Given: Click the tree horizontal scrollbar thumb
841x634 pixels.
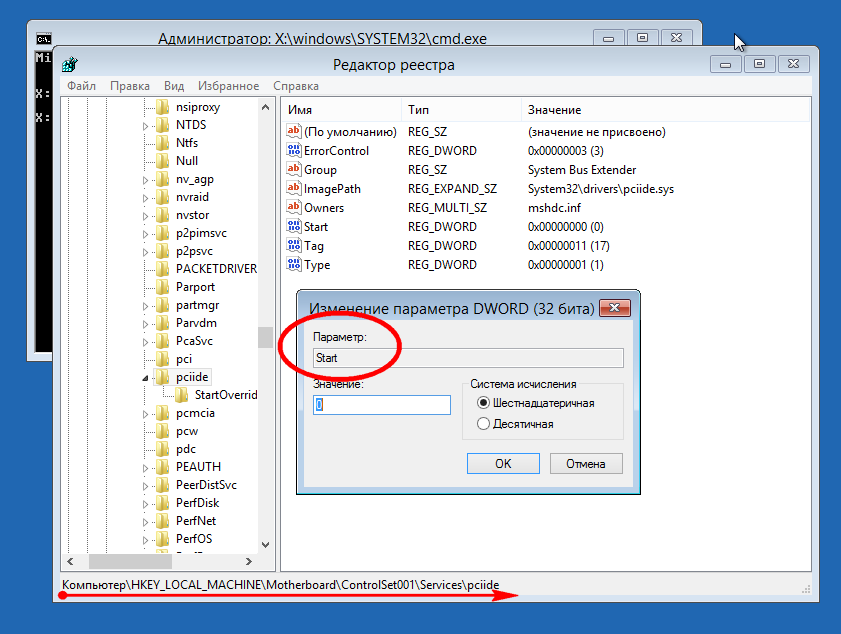Looking at the screenshot, I should (x=130, y=561).
